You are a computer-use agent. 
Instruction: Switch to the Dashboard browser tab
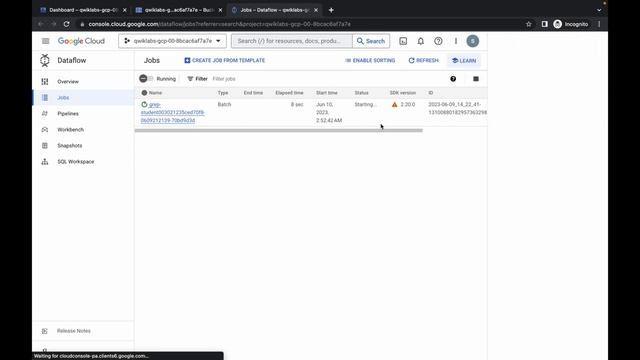(x=84, y=10)
